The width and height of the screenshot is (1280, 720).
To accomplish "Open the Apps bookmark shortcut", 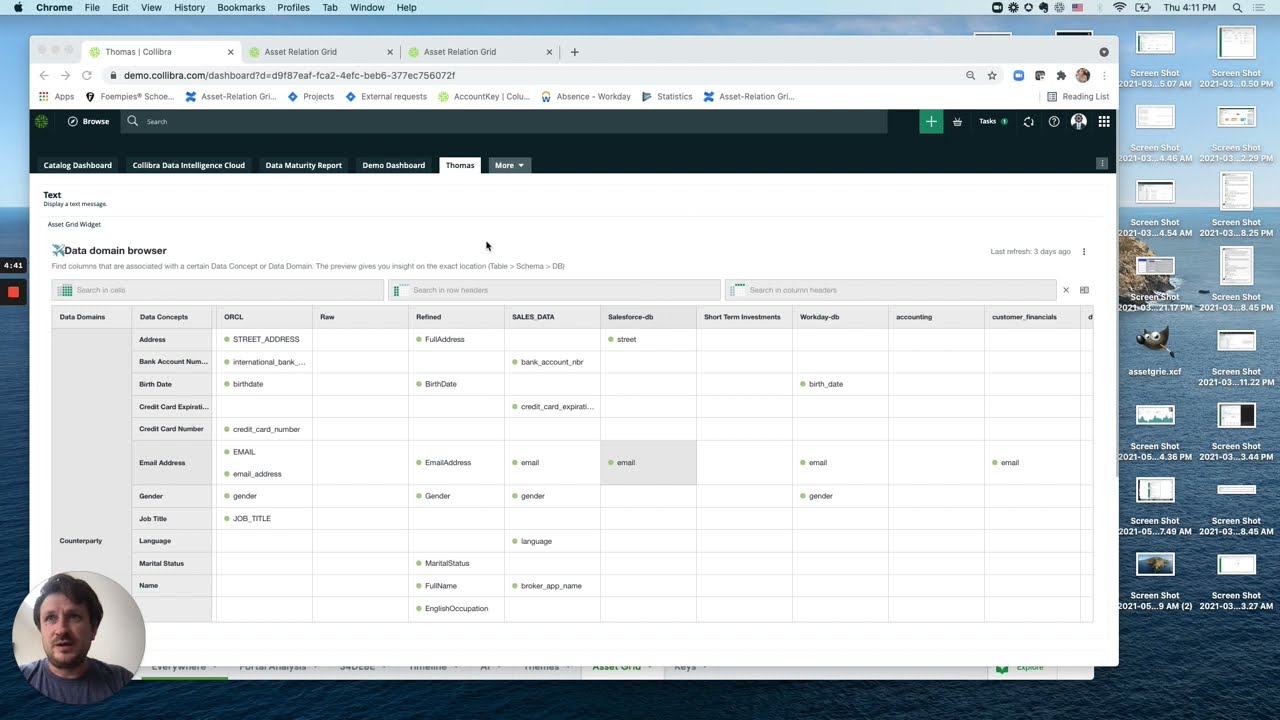I will [57, 97].
